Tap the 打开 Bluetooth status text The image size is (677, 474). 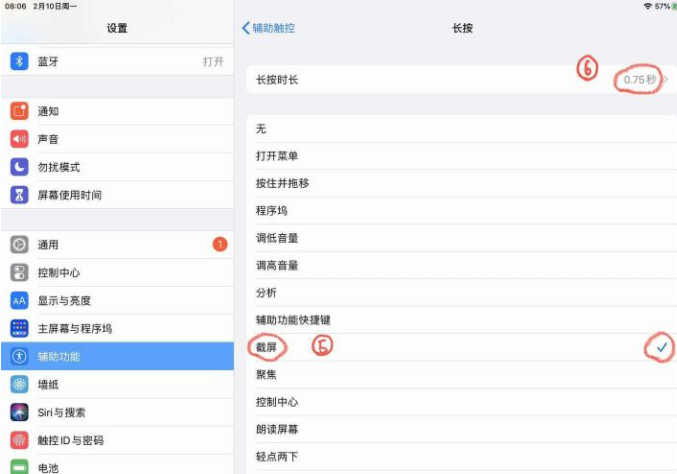[213, 62]
